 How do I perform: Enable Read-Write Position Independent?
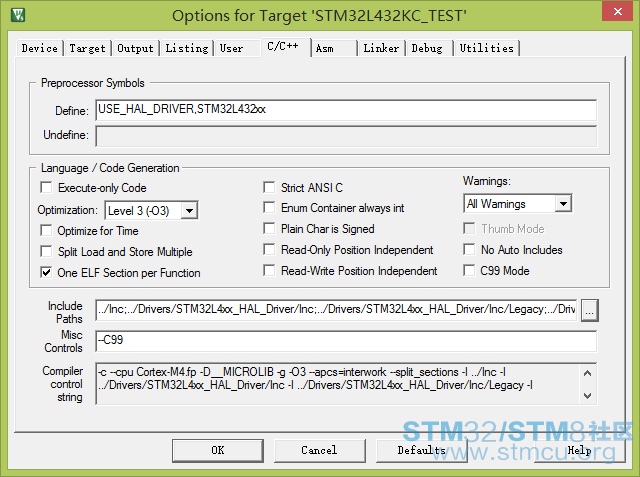coord(269,271)
